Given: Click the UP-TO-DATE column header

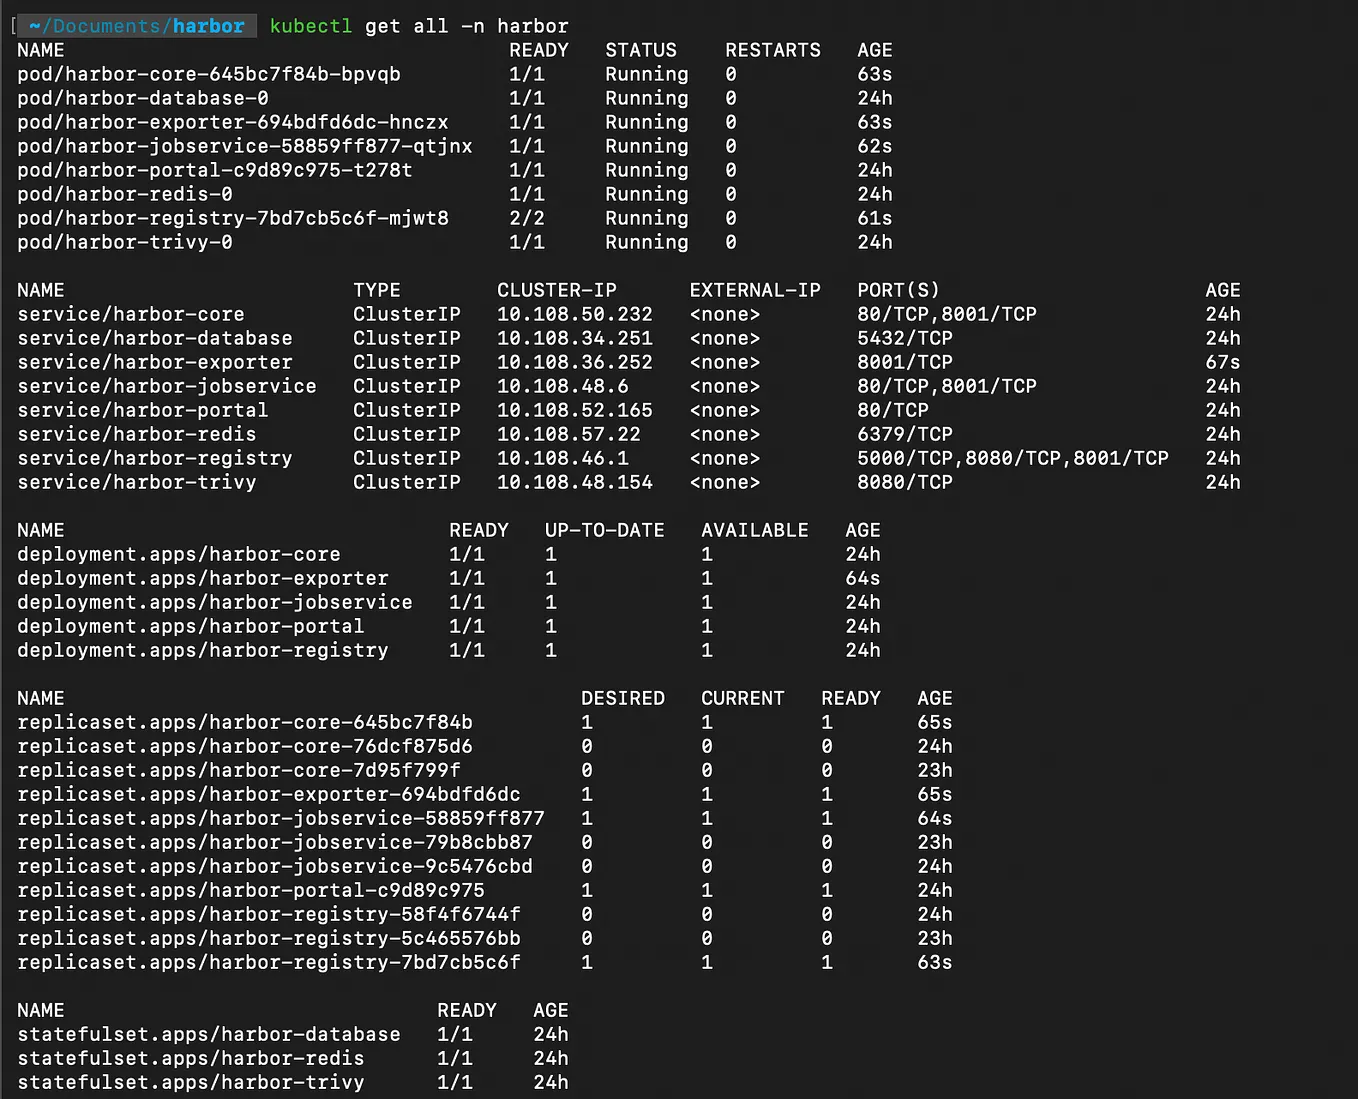Looking at the screenshot, I should coord(605,530).
